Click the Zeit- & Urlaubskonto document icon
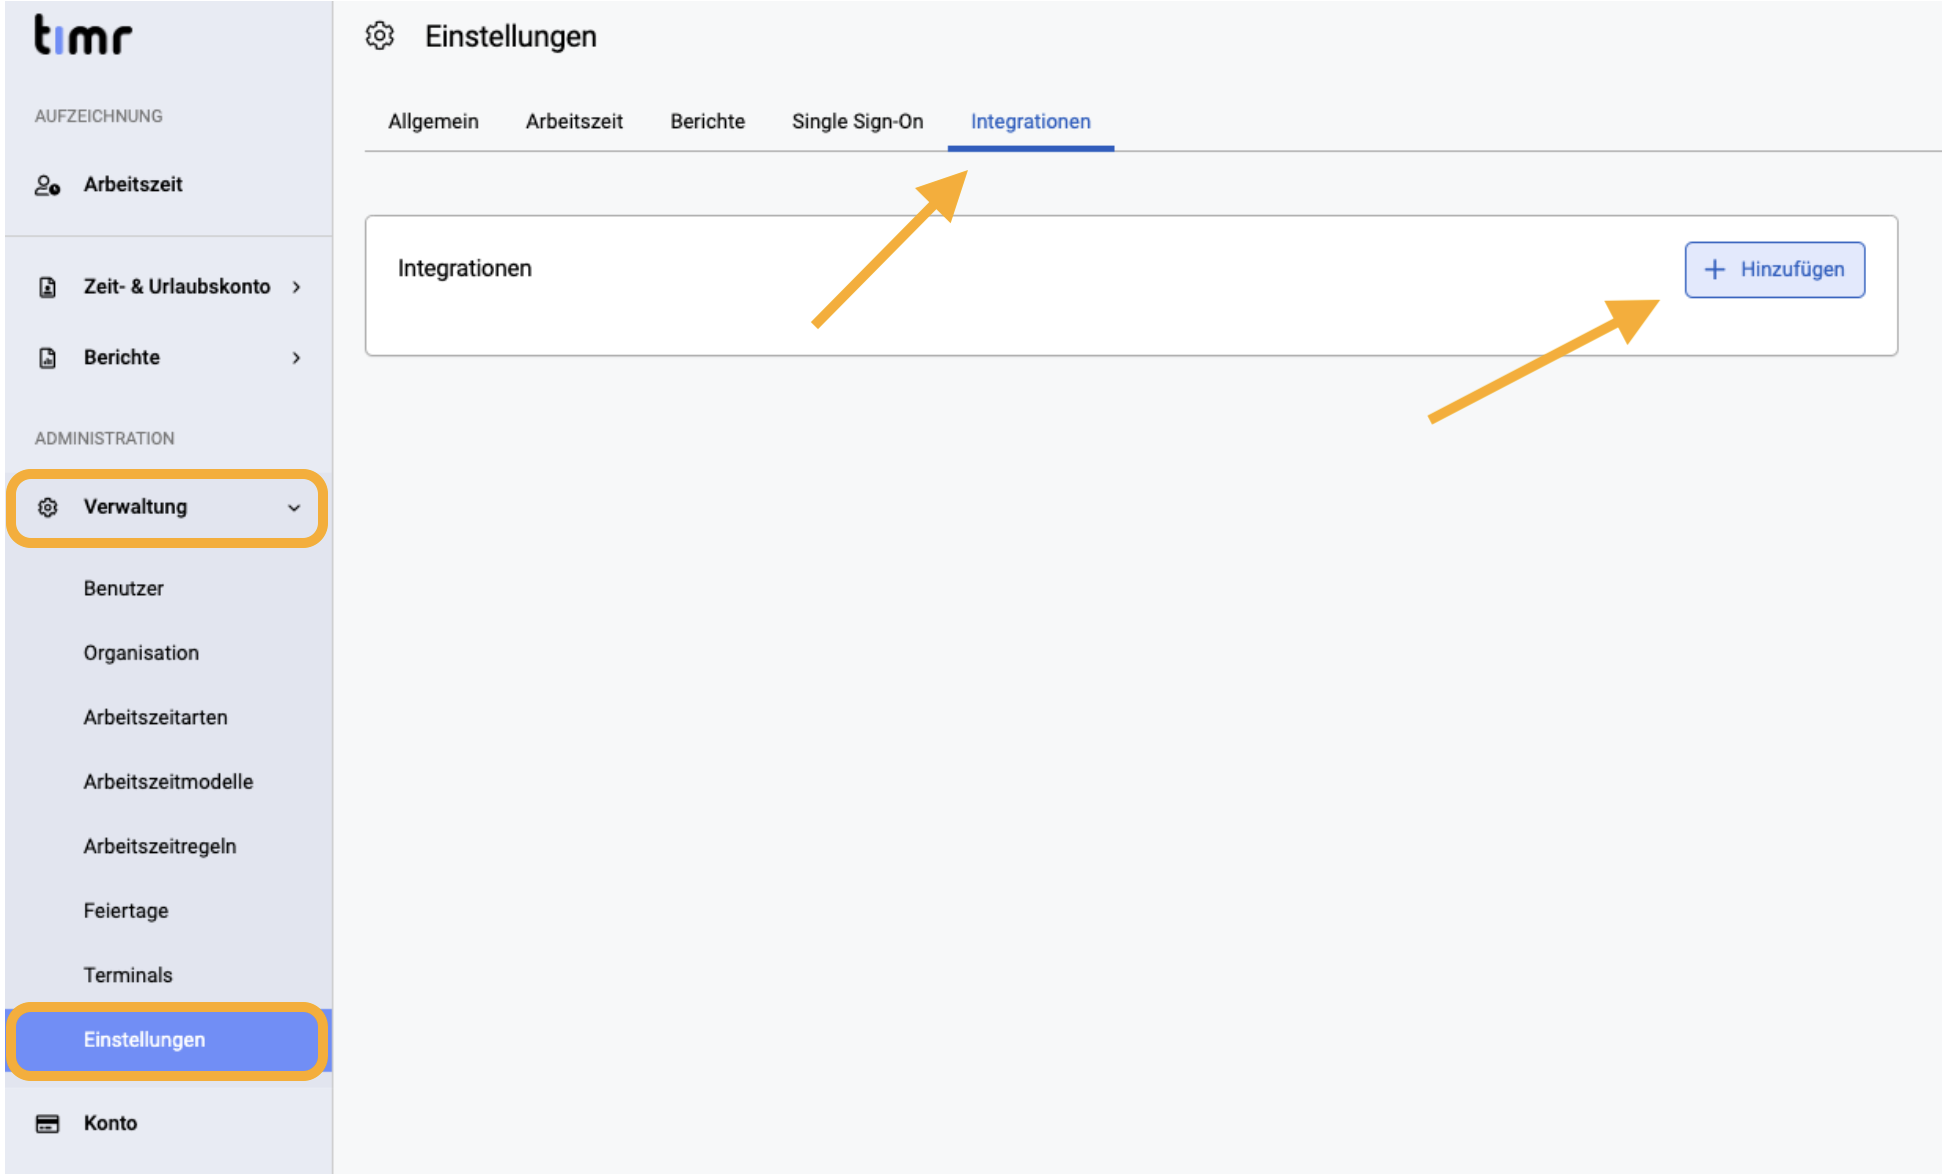The height and width of the screenshot is (1174, 1942). click(x=47, y=287)
